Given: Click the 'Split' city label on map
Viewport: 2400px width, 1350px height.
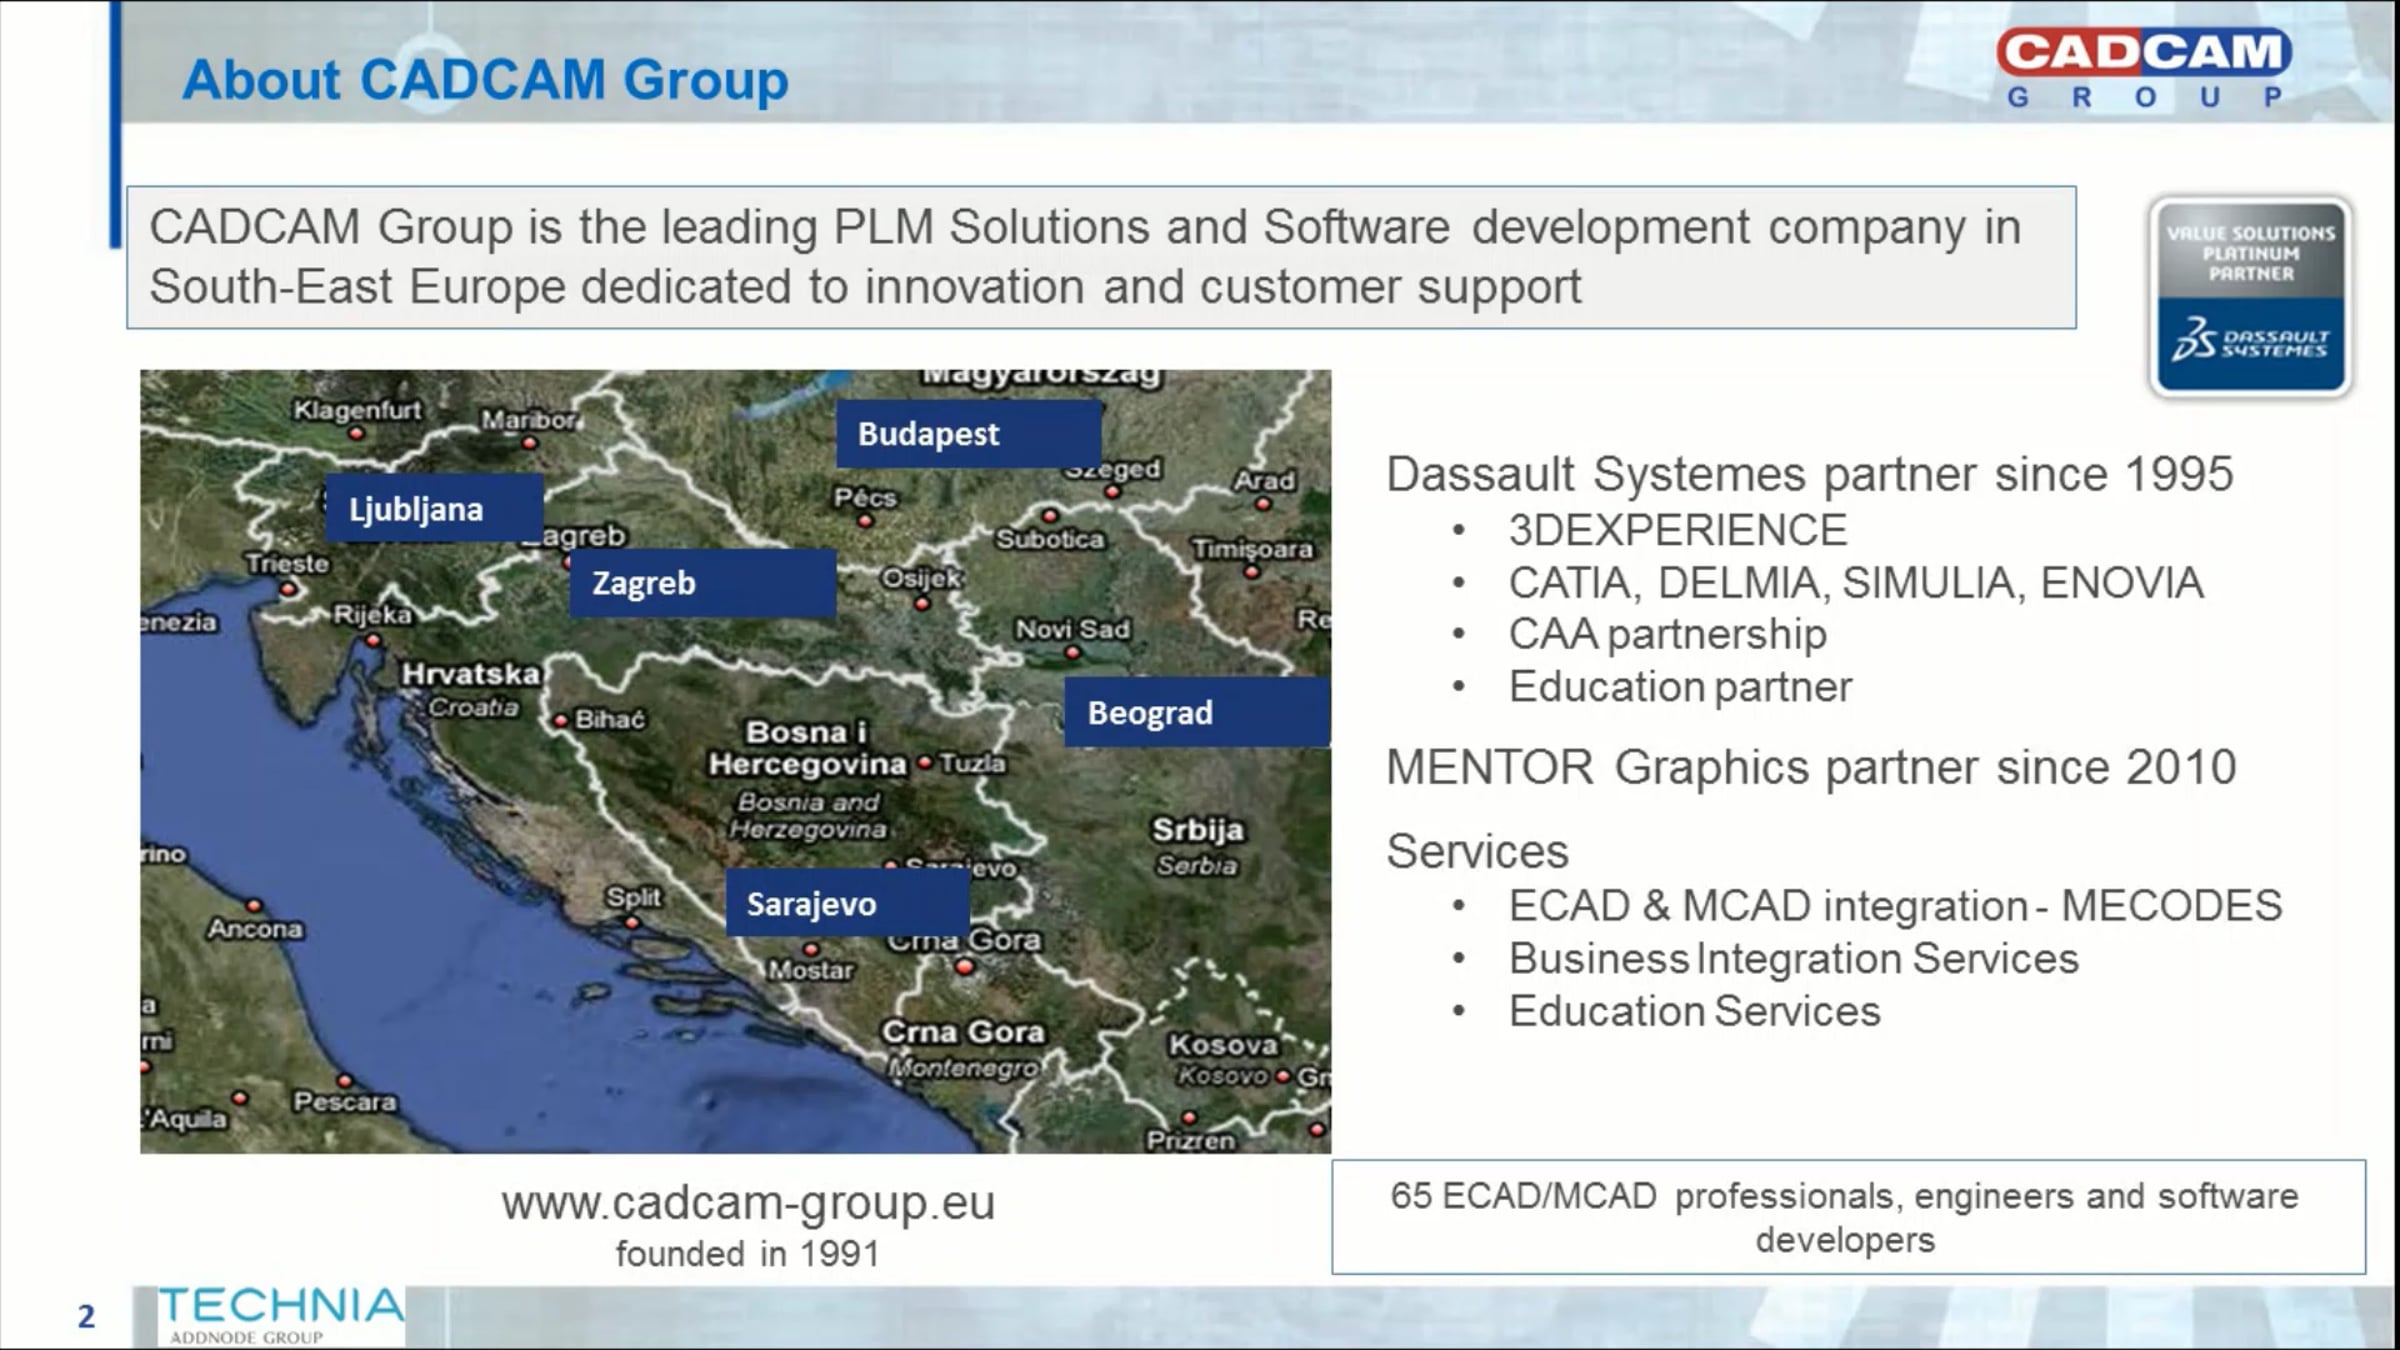Looking at the screenshot, I should [x=634, y=897].
